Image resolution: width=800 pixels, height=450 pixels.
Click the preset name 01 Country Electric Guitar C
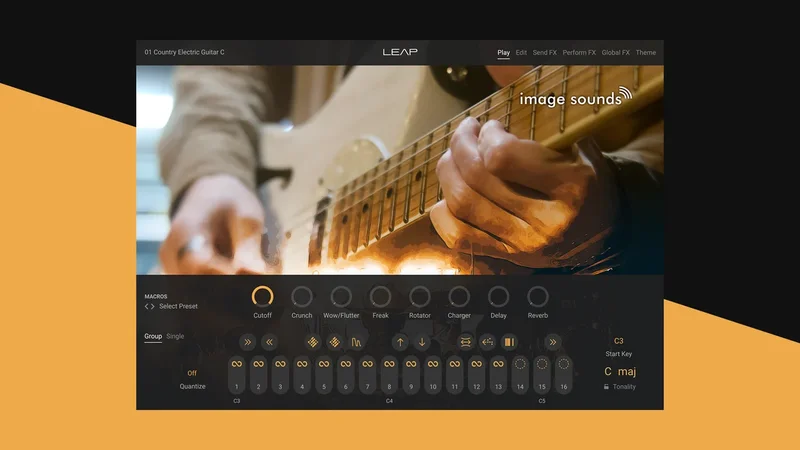pos(184,52)
